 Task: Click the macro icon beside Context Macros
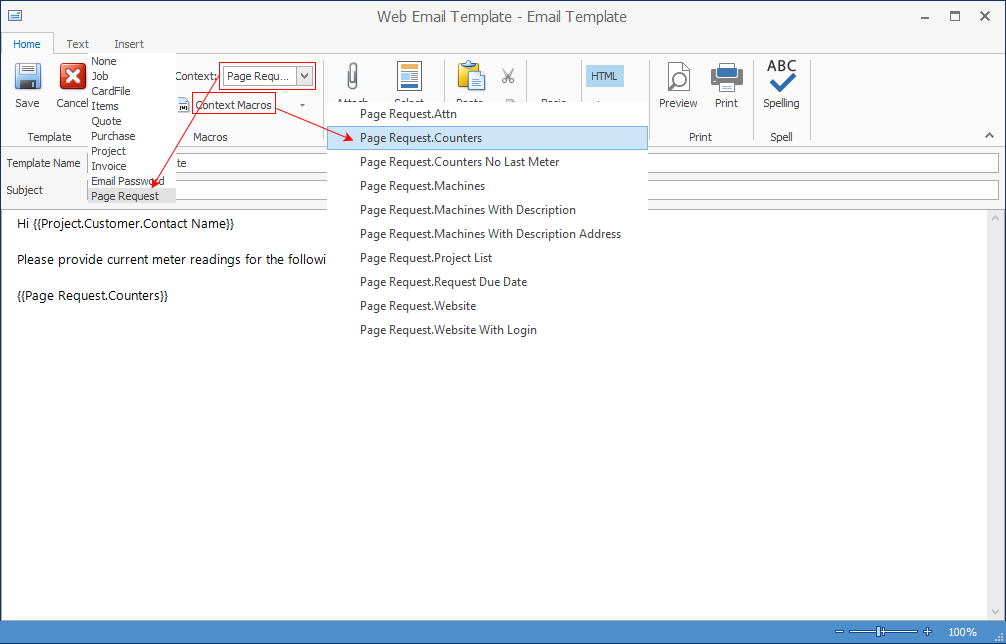click(183, 105)
